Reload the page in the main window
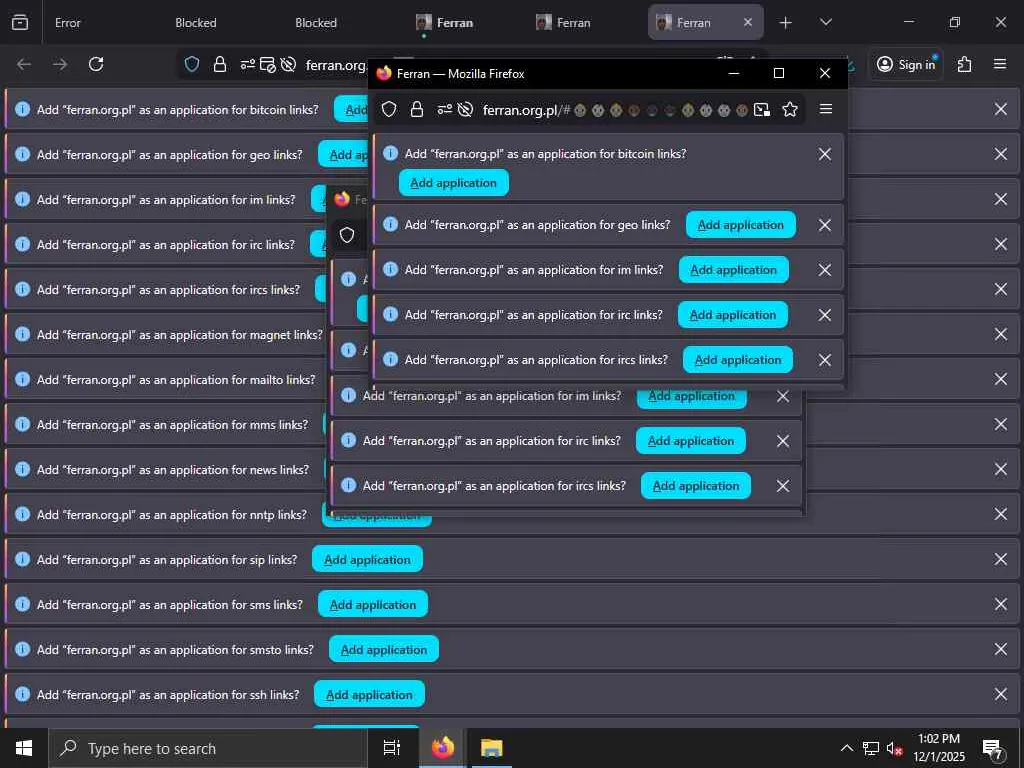Viewport: 1024px width, 768px height. tap(96, 64)
